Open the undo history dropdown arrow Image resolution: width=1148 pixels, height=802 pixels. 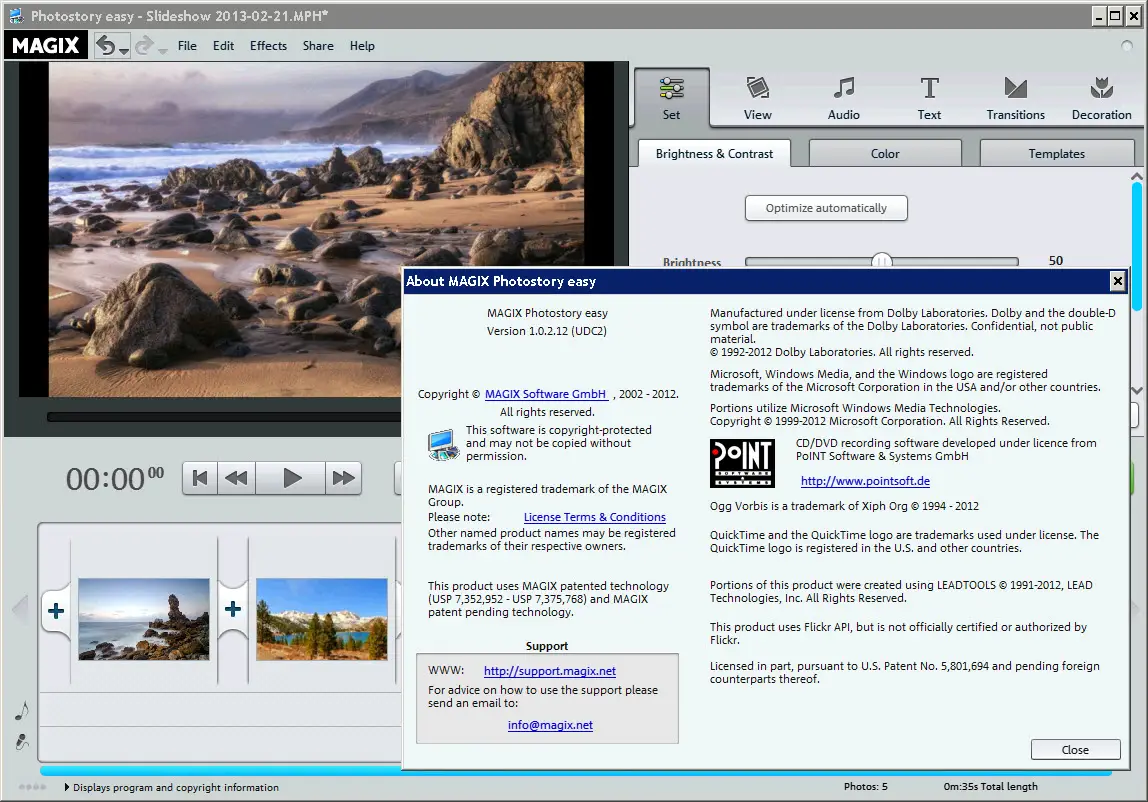point(124,51)
